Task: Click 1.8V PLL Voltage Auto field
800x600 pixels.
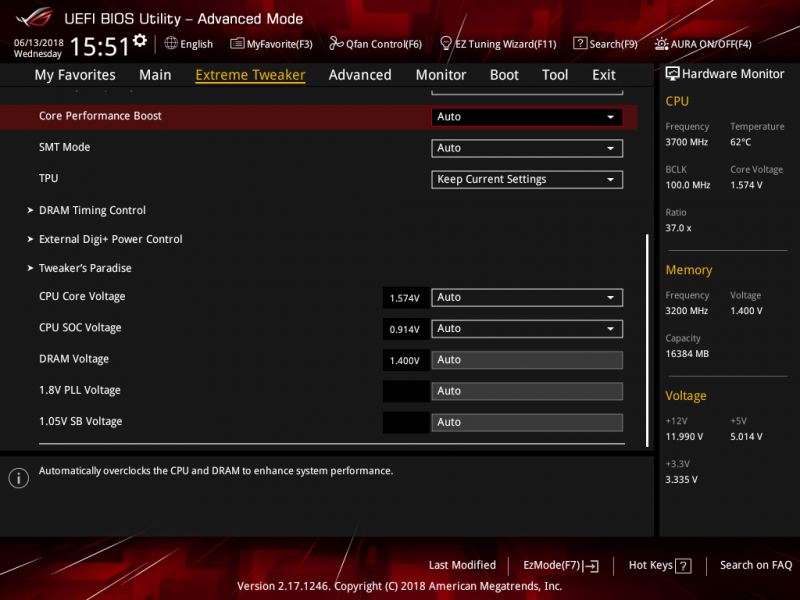Action: [x=527, y=391]
